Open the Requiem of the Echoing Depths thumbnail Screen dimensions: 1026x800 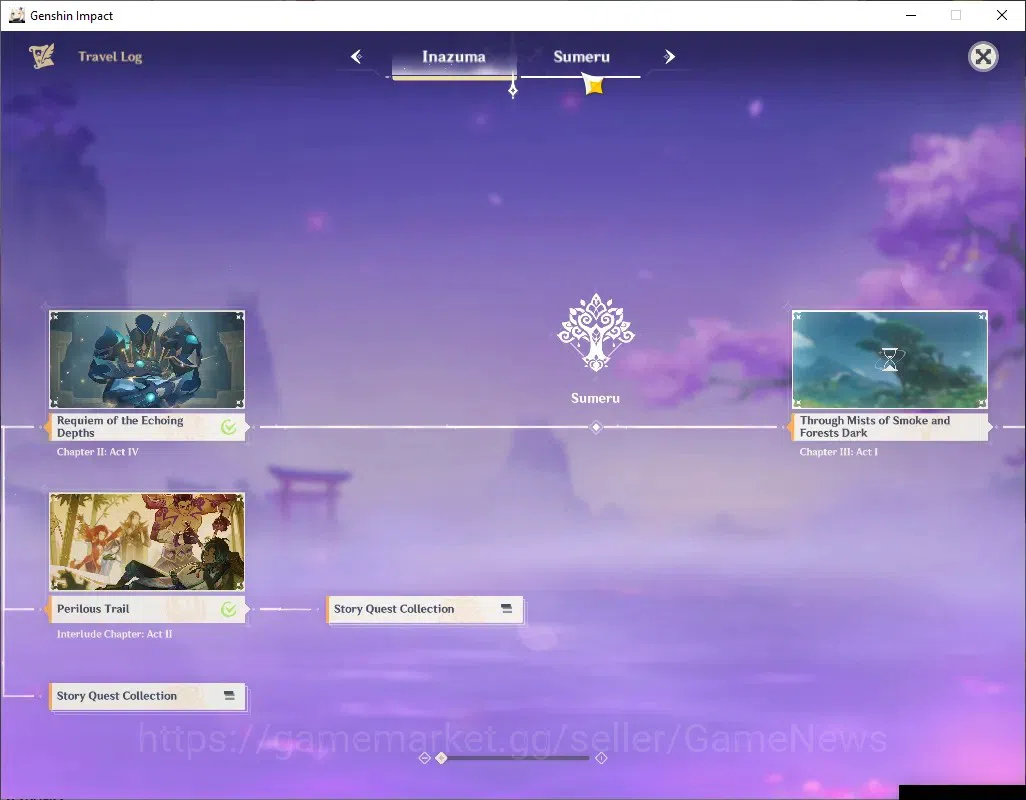tap(147, 360)
